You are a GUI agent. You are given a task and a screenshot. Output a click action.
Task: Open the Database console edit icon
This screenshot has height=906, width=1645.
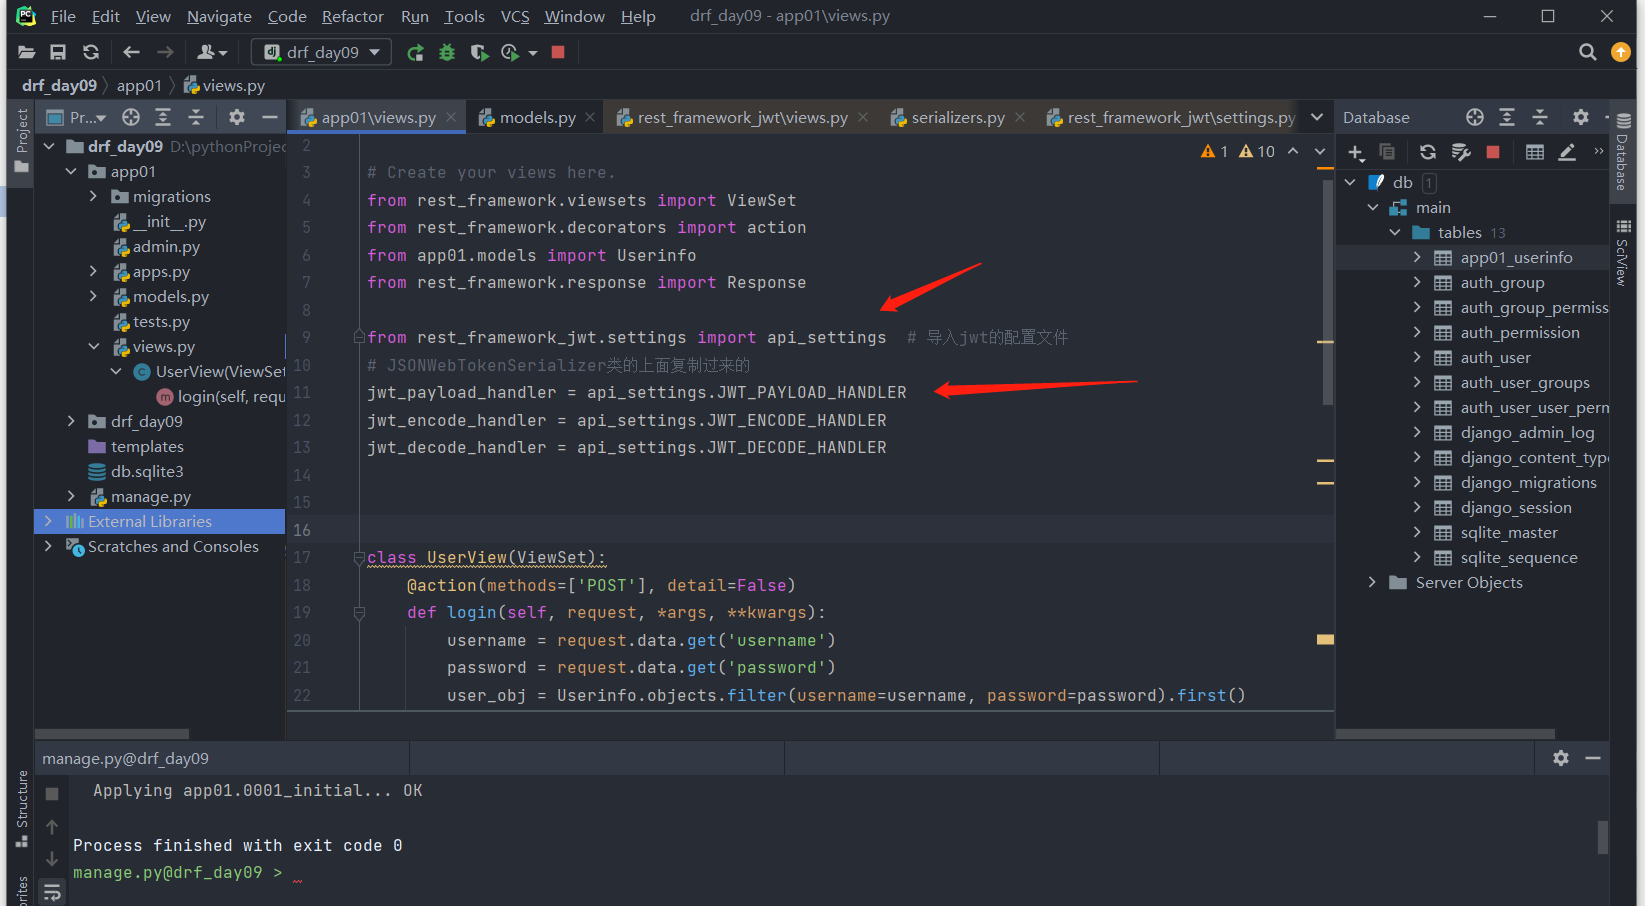[1567, 152]
